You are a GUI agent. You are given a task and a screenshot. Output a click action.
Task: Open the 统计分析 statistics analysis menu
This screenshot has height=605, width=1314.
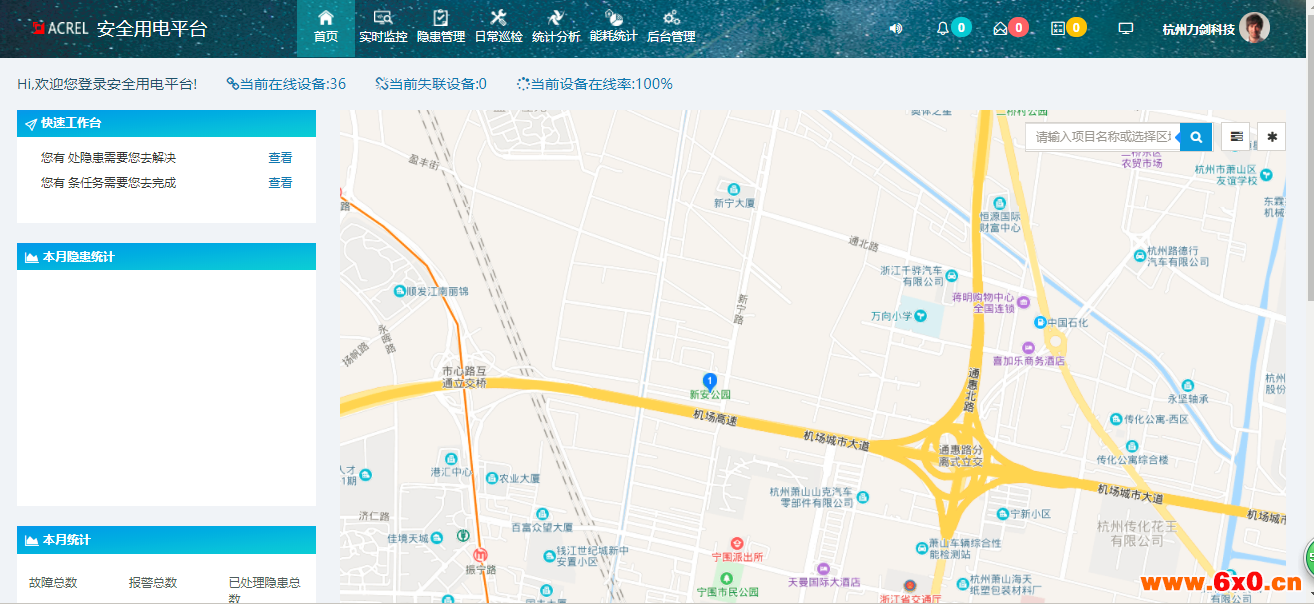(556, 28)
